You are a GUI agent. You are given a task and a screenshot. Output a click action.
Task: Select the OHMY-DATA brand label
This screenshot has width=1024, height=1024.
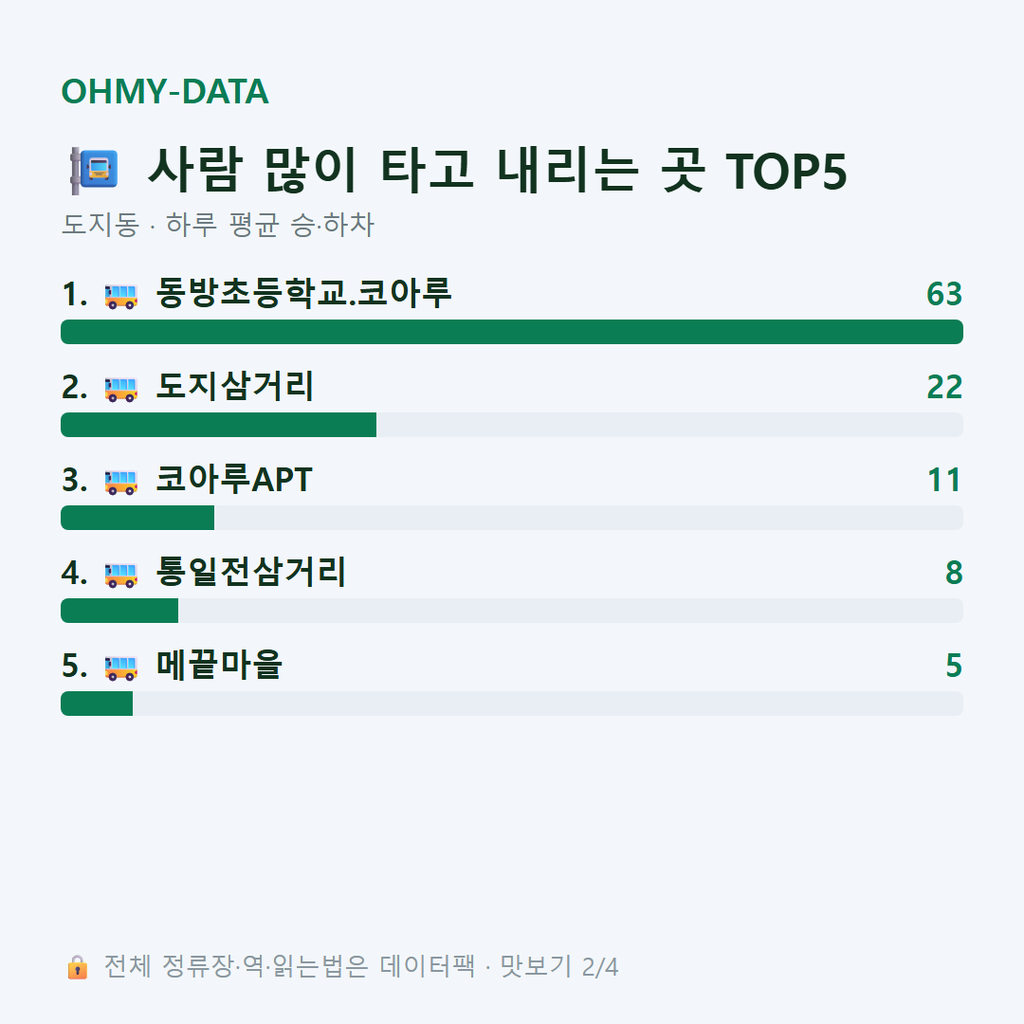coord(165,91)
